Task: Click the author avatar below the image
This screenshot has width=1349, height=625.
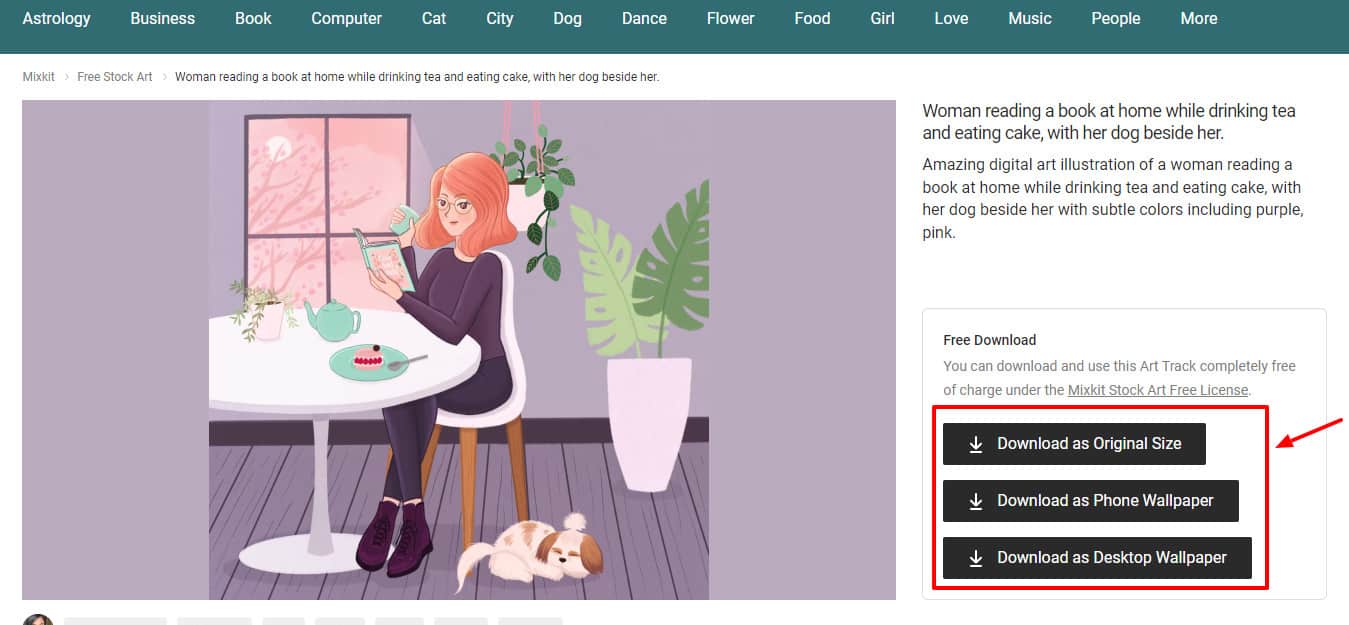Action: tap(38, 619)
